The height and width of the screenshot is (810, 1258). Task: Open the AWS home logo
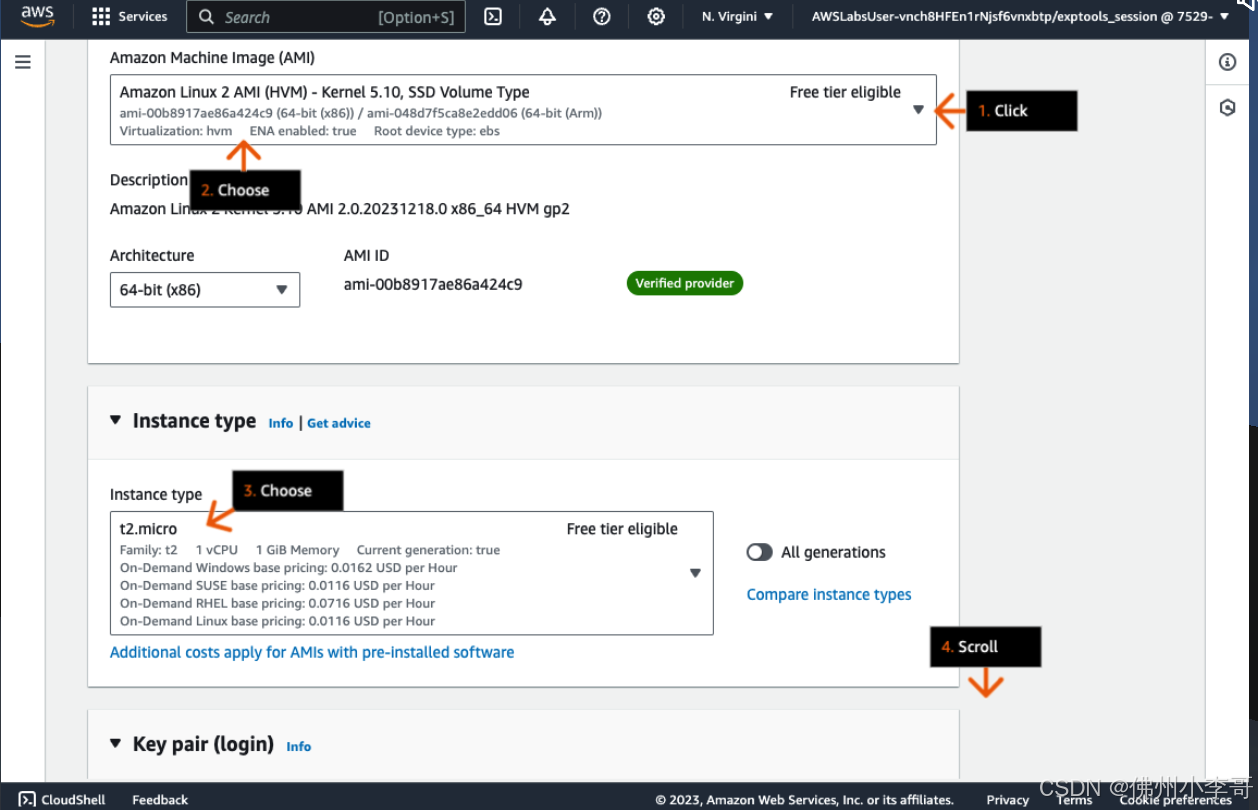tap(37, 16)
